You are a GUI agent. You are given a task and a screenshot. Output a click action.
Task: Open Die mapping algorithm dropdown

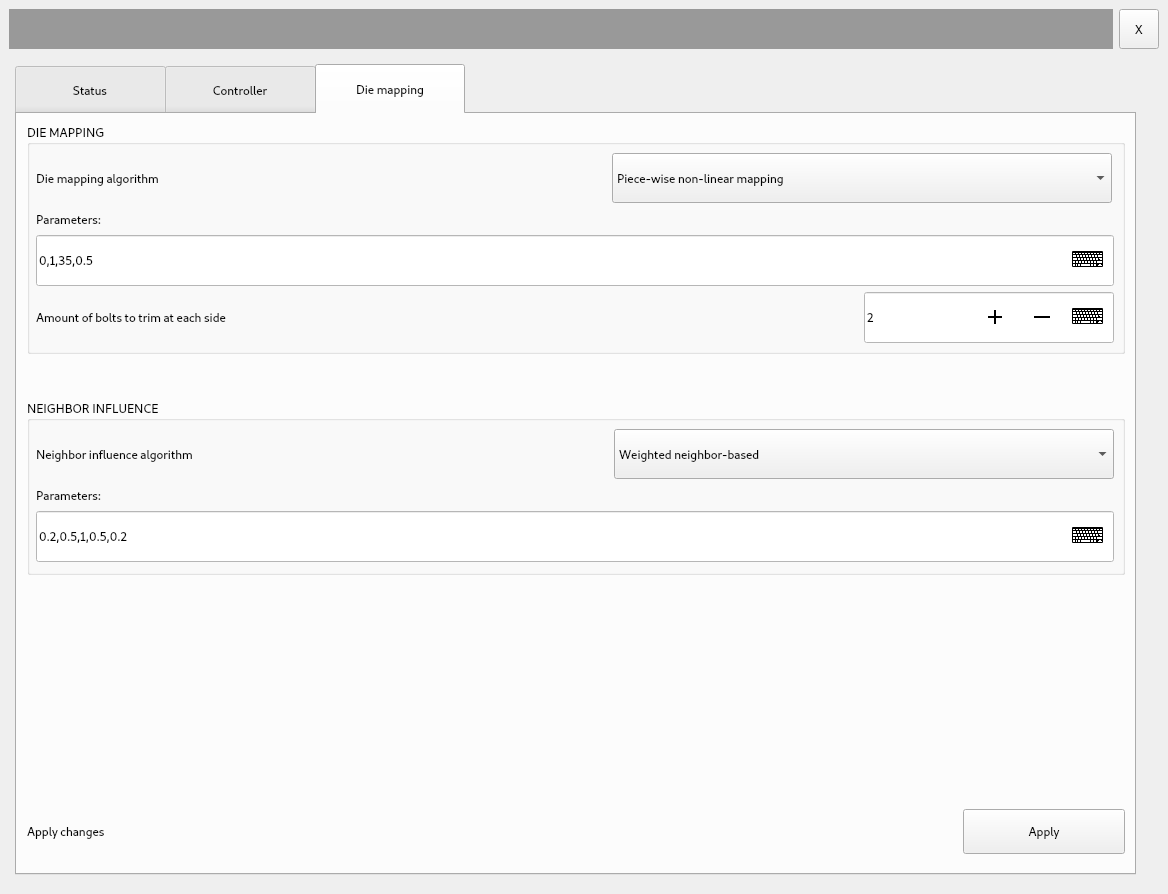tap(862, 178)
